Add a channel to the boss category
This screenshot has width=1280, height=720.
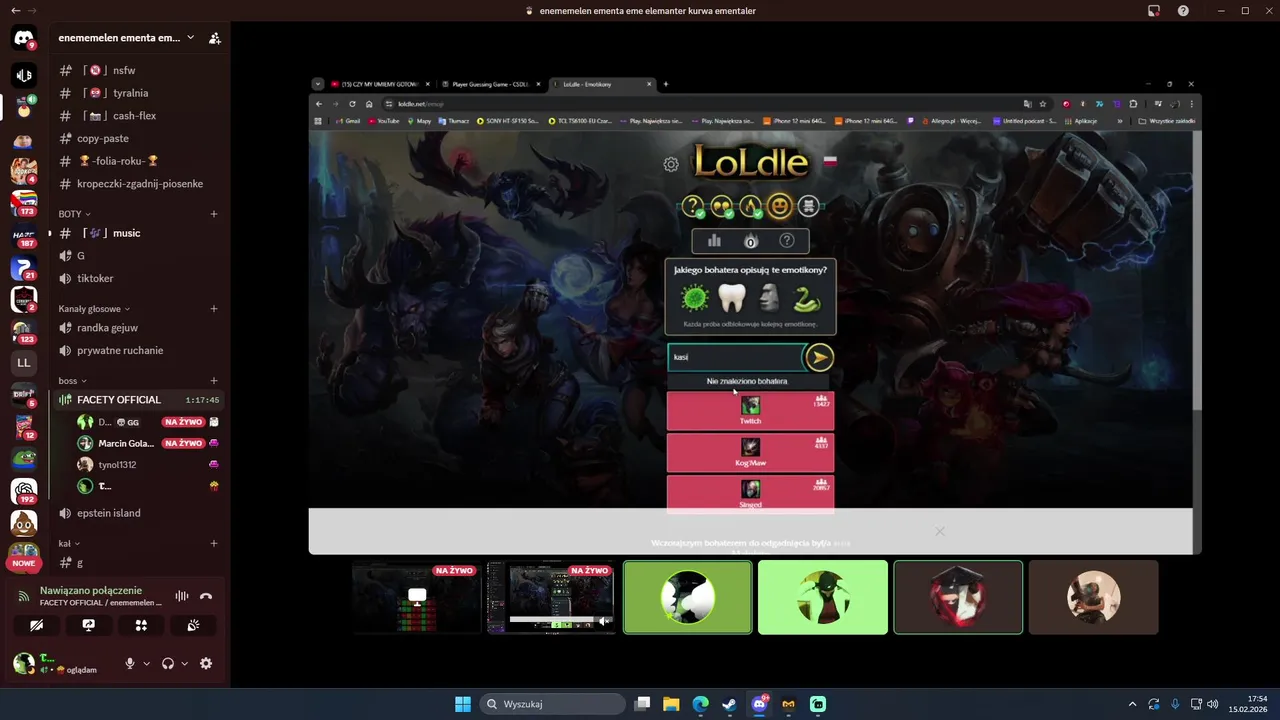point(214,381)
